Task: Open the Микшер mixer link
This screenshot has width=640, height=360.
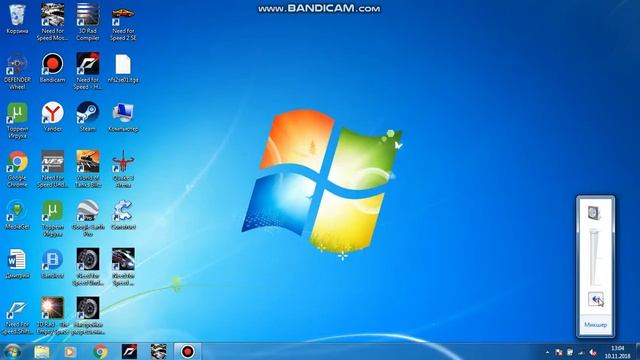Action: tap(596, 325)
